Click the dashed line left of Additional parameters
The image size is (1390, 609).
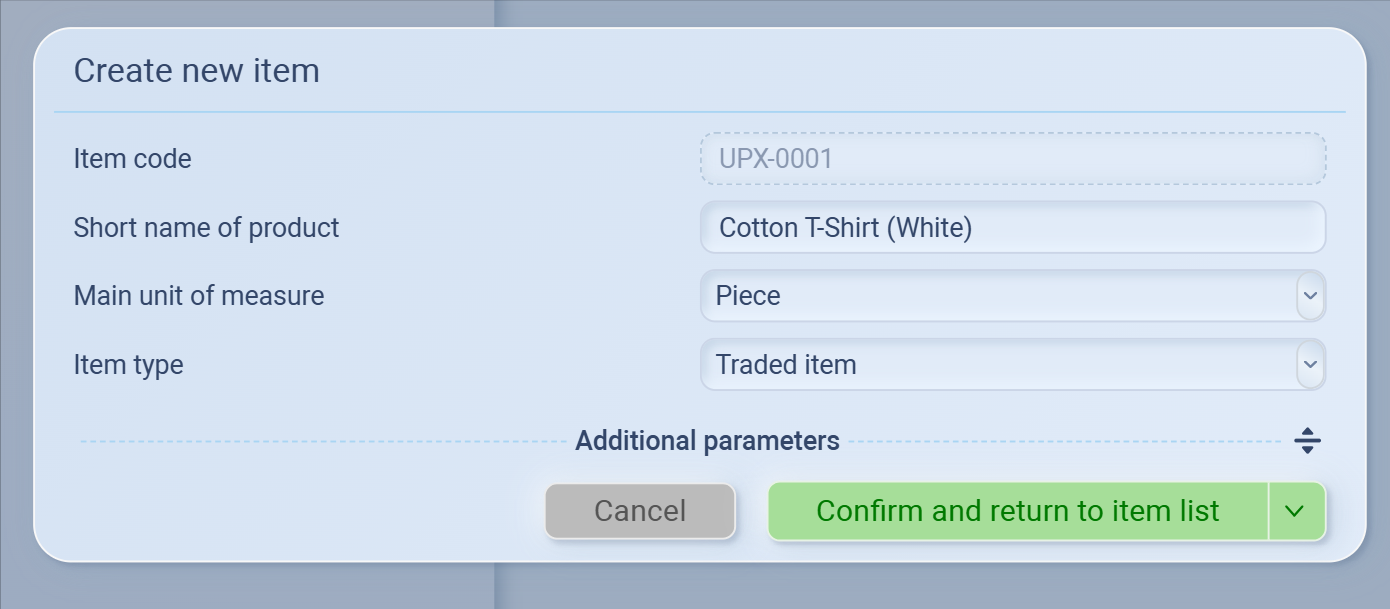click(320, 441)
